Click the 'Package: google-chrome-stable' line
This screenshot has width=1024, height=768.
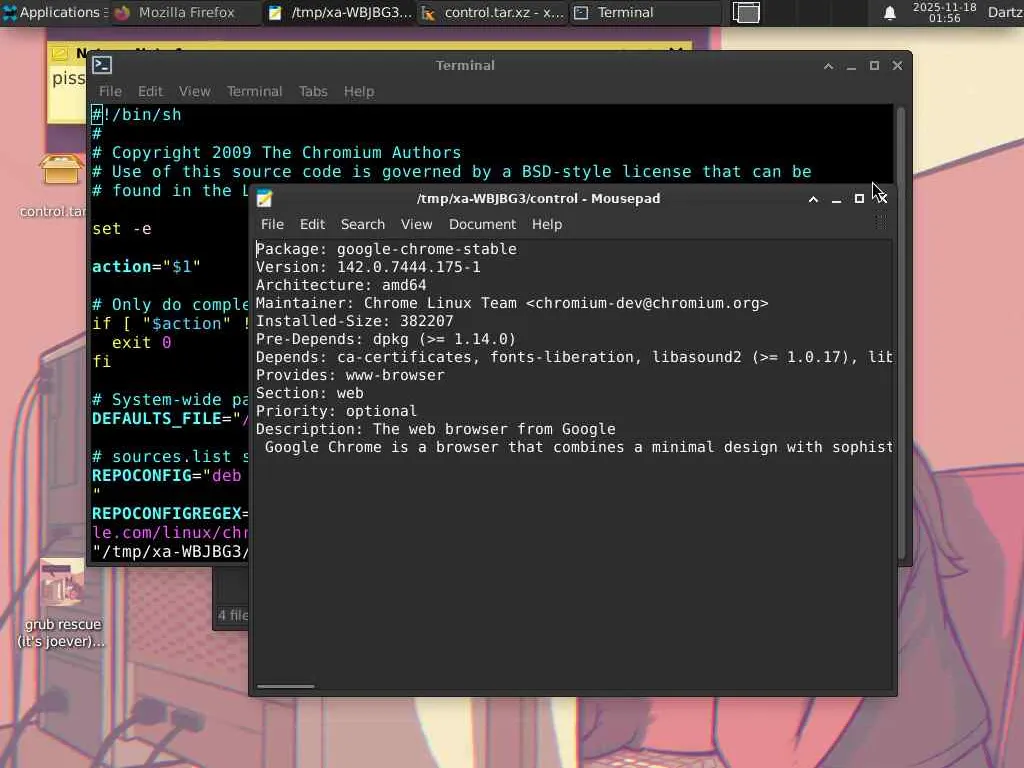(386, 249)
